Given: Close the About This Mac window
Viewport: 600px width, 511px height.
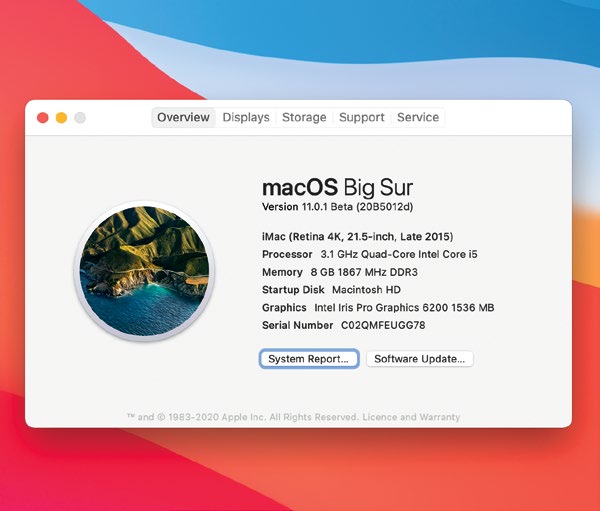Looking at the screenshot, I should pyautogui.click(x=43, y=118).
